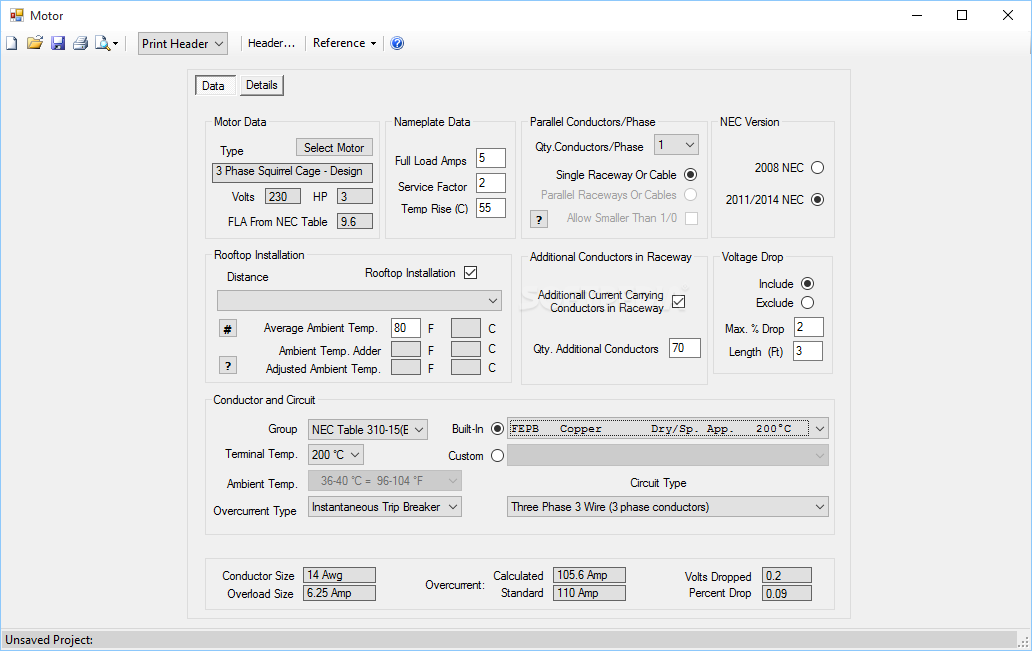Click the HP value box showing 3

click(355, 197)
